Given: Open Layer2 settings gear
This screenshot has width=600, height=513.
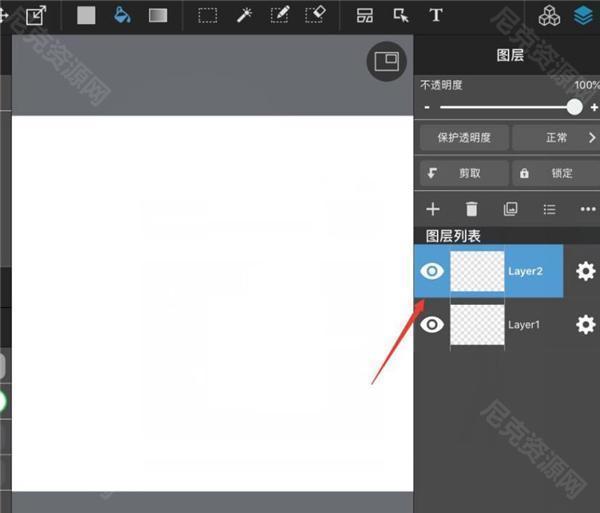Looking at the screenshot, I should (585, 271).
